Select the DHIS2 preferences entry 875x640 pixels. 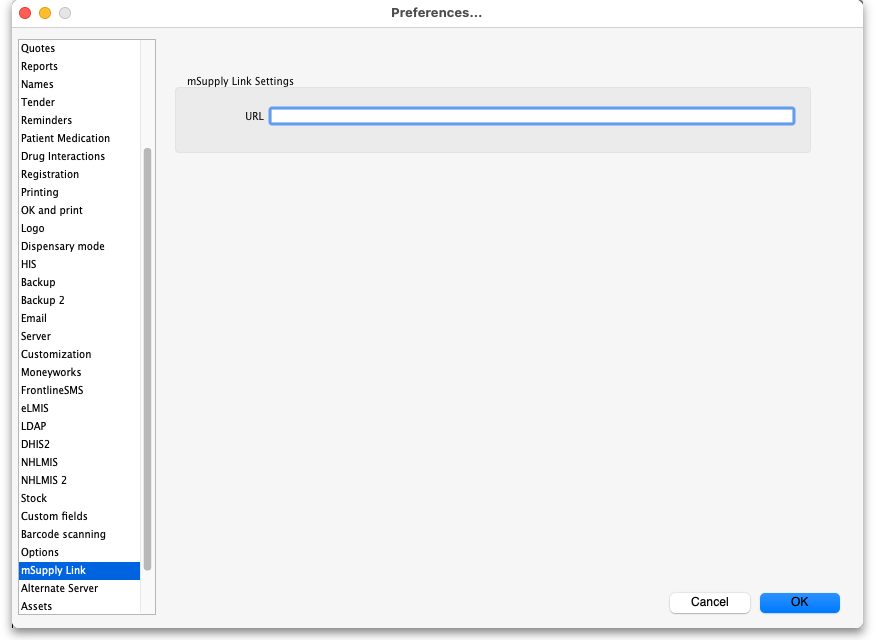click(x=37, y=444)
